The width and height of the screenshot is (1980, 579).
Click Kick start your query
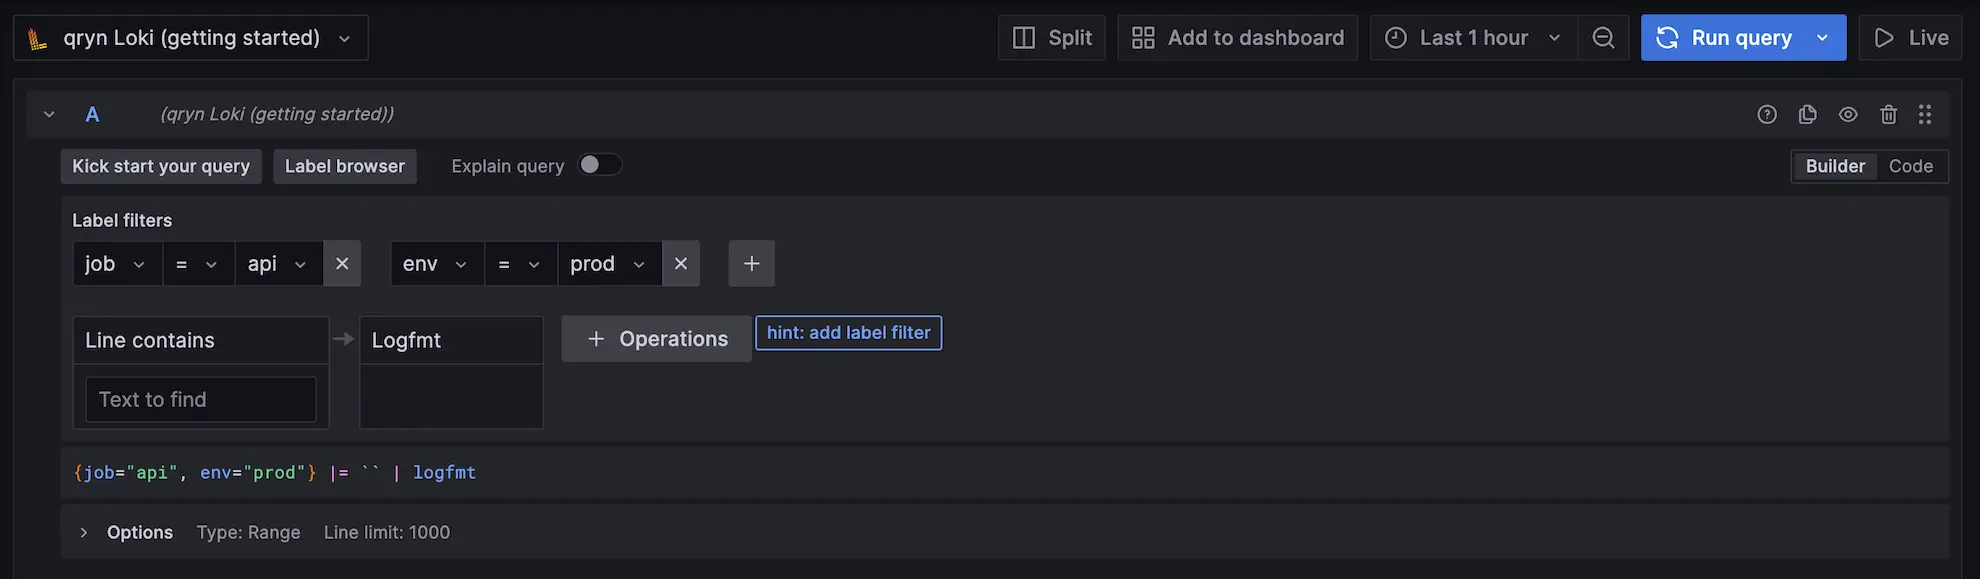coord(161,166)
